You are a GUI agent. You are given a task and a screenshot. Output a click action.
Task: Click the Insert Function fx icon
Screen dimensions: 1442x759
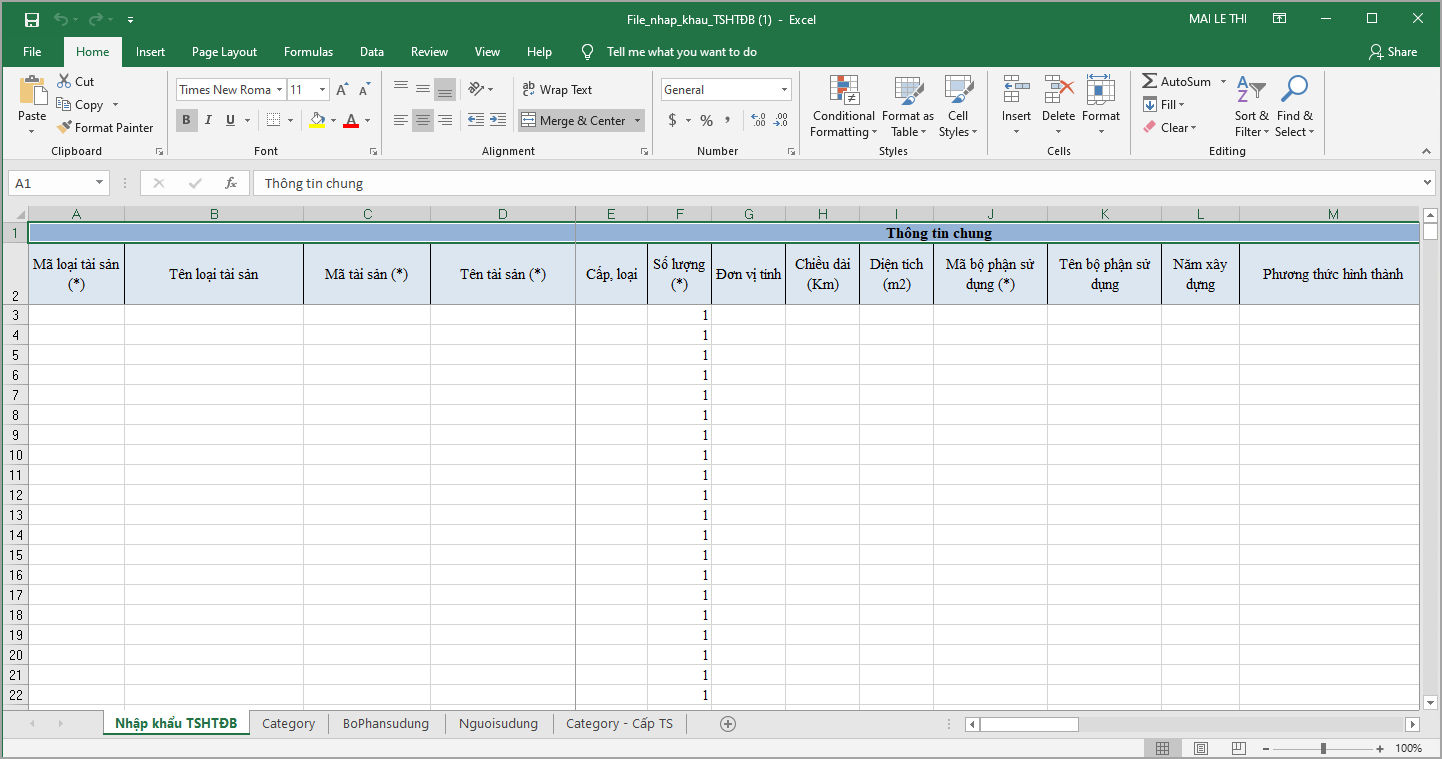click(x=231, y=183)
